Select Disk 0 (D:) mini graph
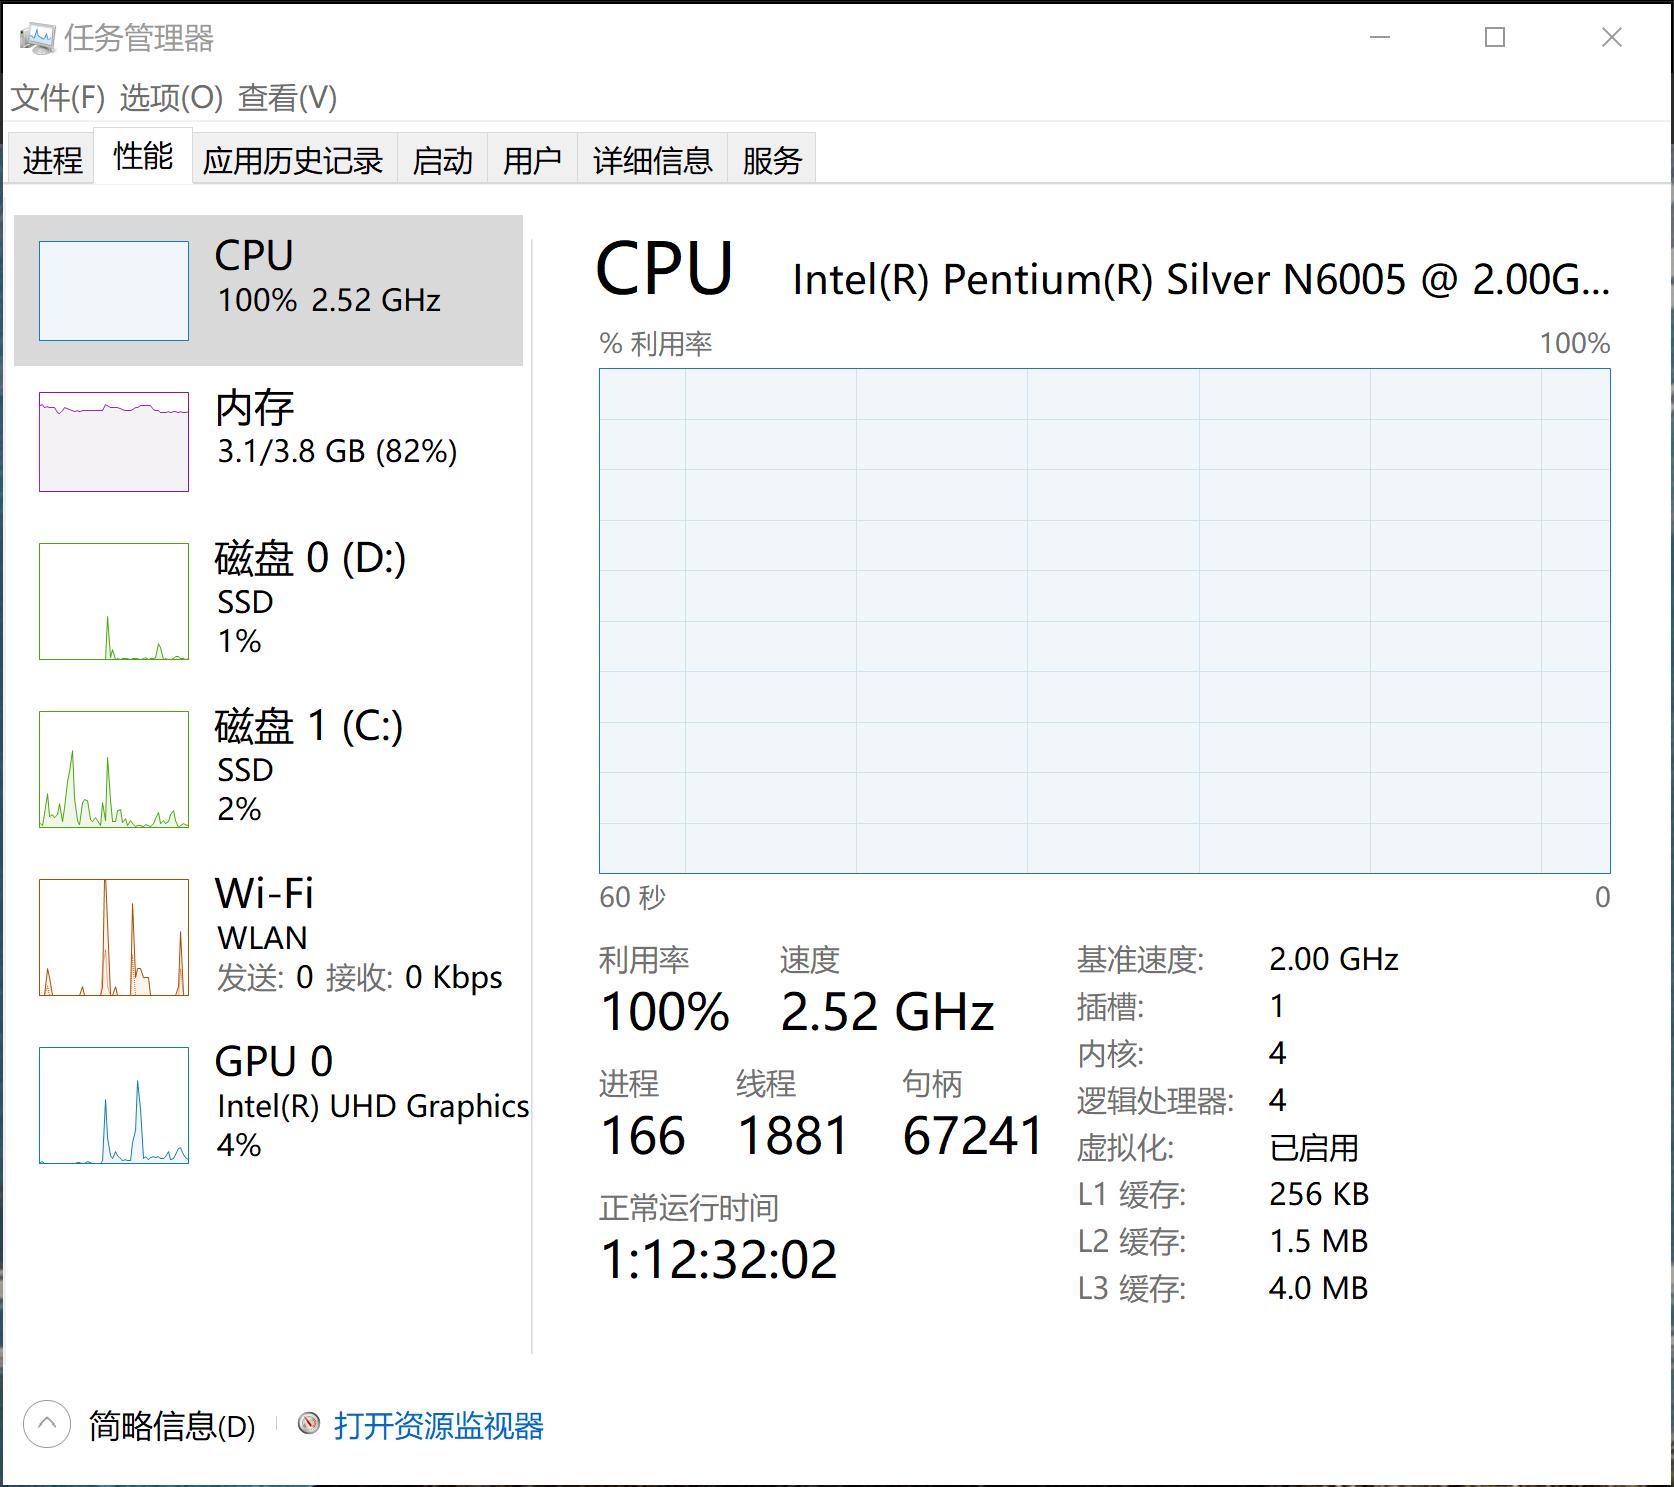Screen dimensions: 1674x1487 [114, 601]
